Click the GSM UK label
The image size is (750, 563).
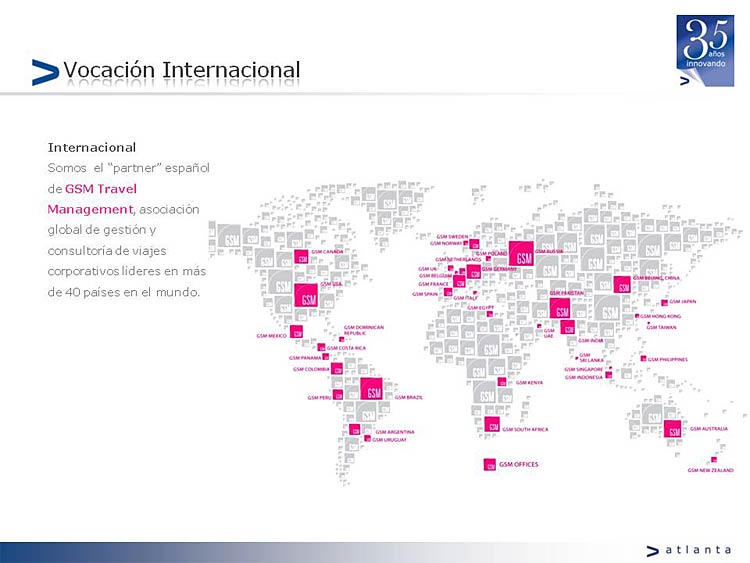pos(427,269)
